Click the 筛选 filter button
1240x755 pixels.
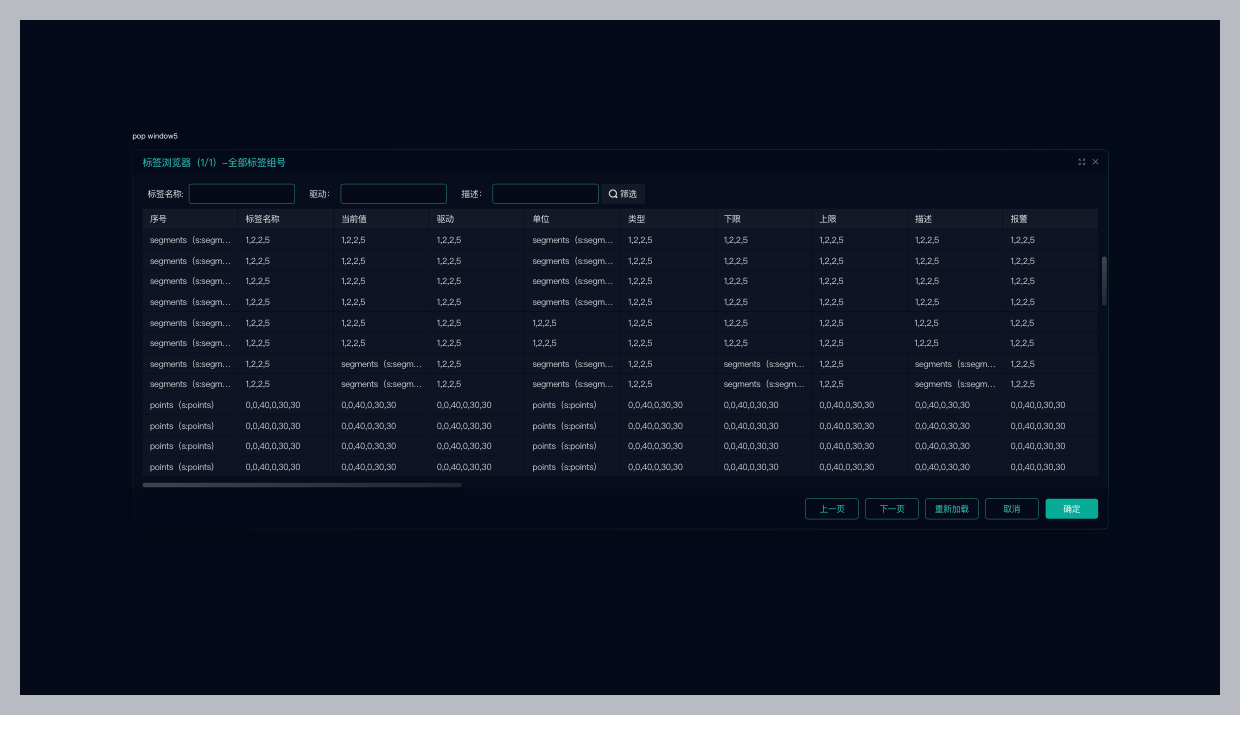pyautogui.click(x=623, y=194)
